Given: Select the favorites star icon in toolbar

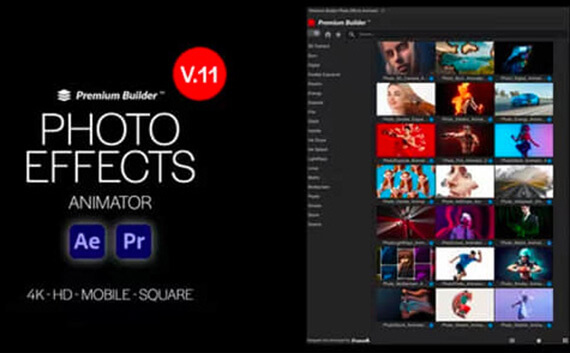Looking at the screenshot, I should 338,35.
